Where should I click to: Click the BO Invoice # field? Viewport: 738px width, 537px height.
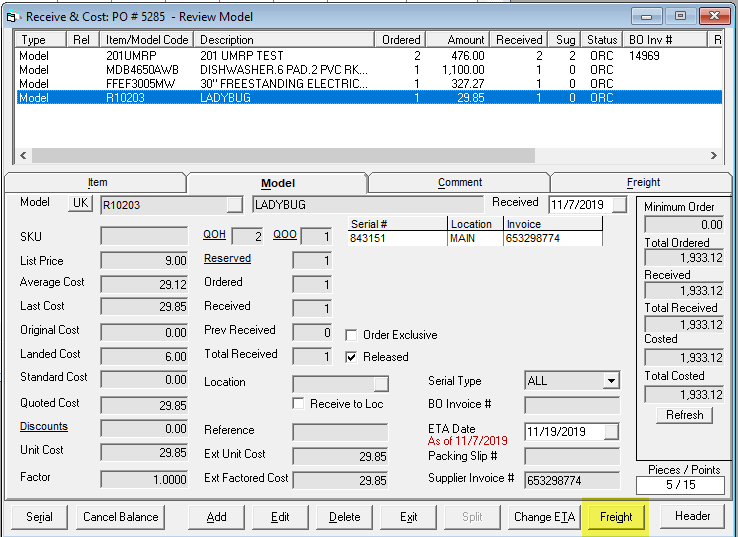click(572, 405)
